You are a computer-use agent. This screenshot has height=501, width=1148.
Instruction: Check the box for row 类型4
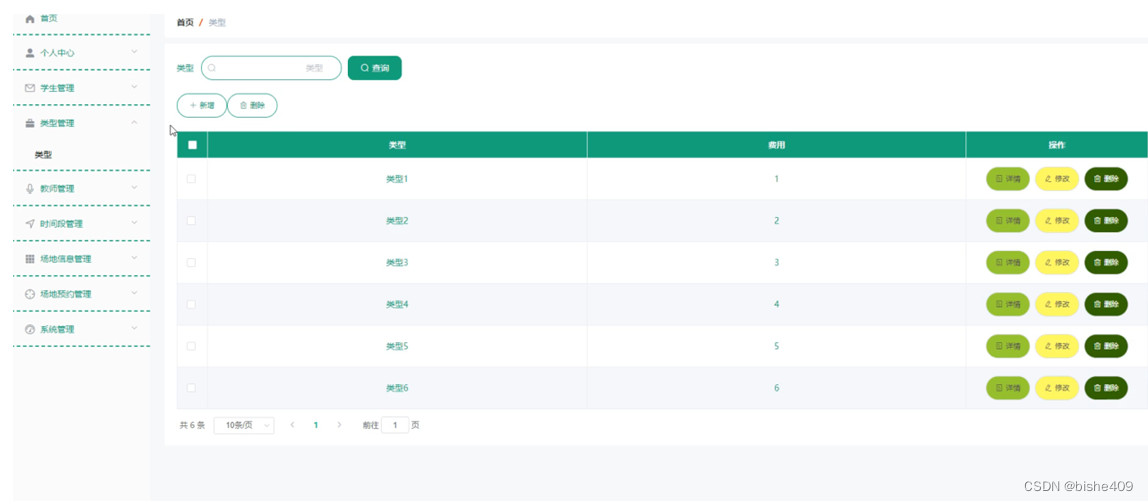pos(191,304)
